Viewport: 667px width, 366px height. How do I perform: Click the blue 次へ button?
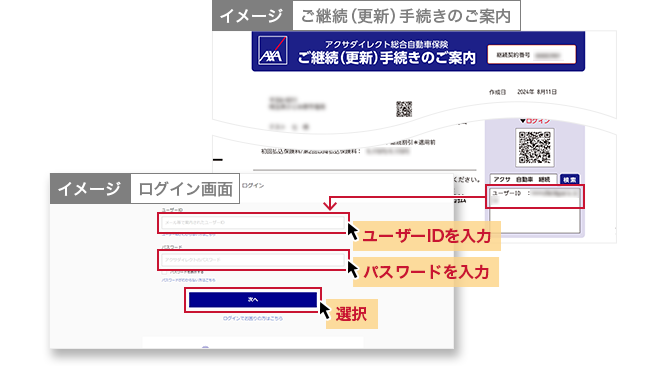point(253,300)
